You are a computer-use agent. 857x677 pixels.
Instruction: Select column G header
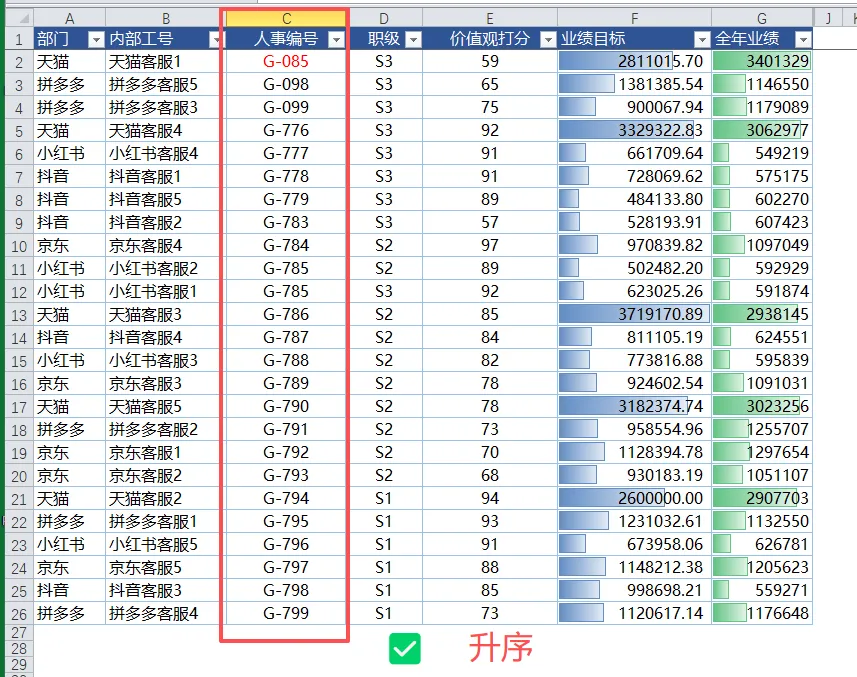click(x=762, y=19)
